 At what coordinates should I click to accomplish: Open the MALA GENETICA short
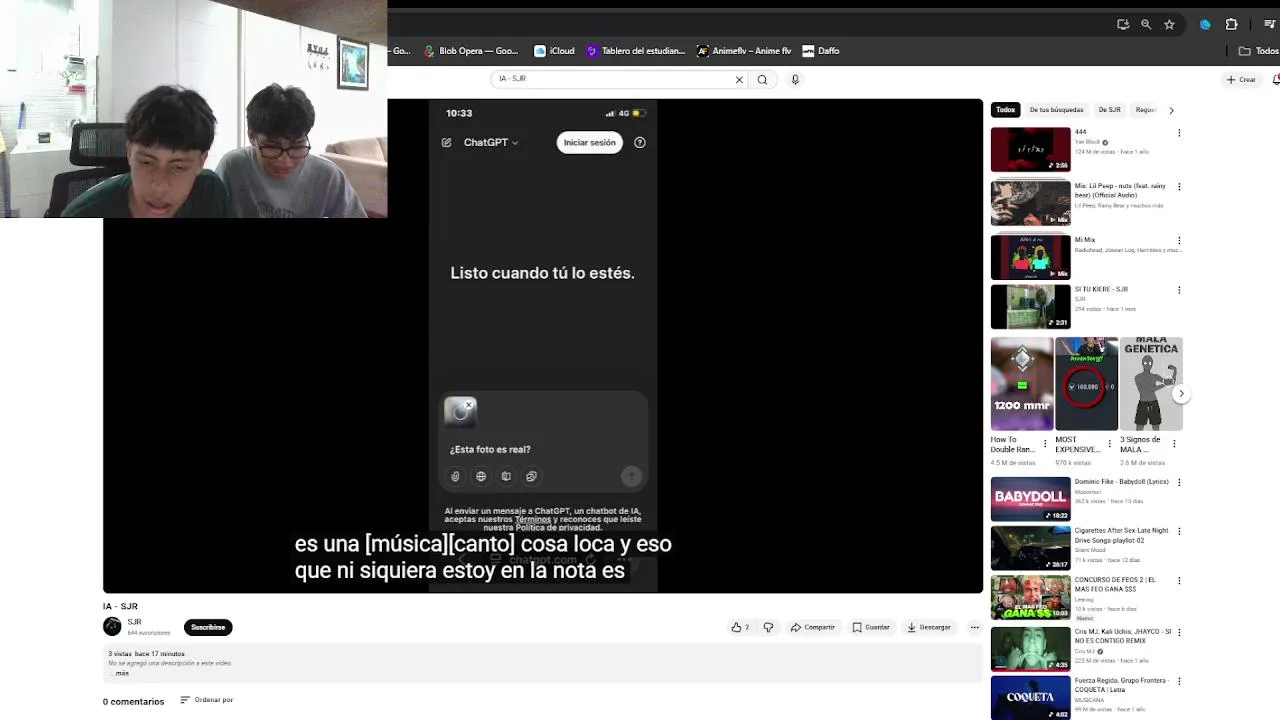[x=1151, y=384]
